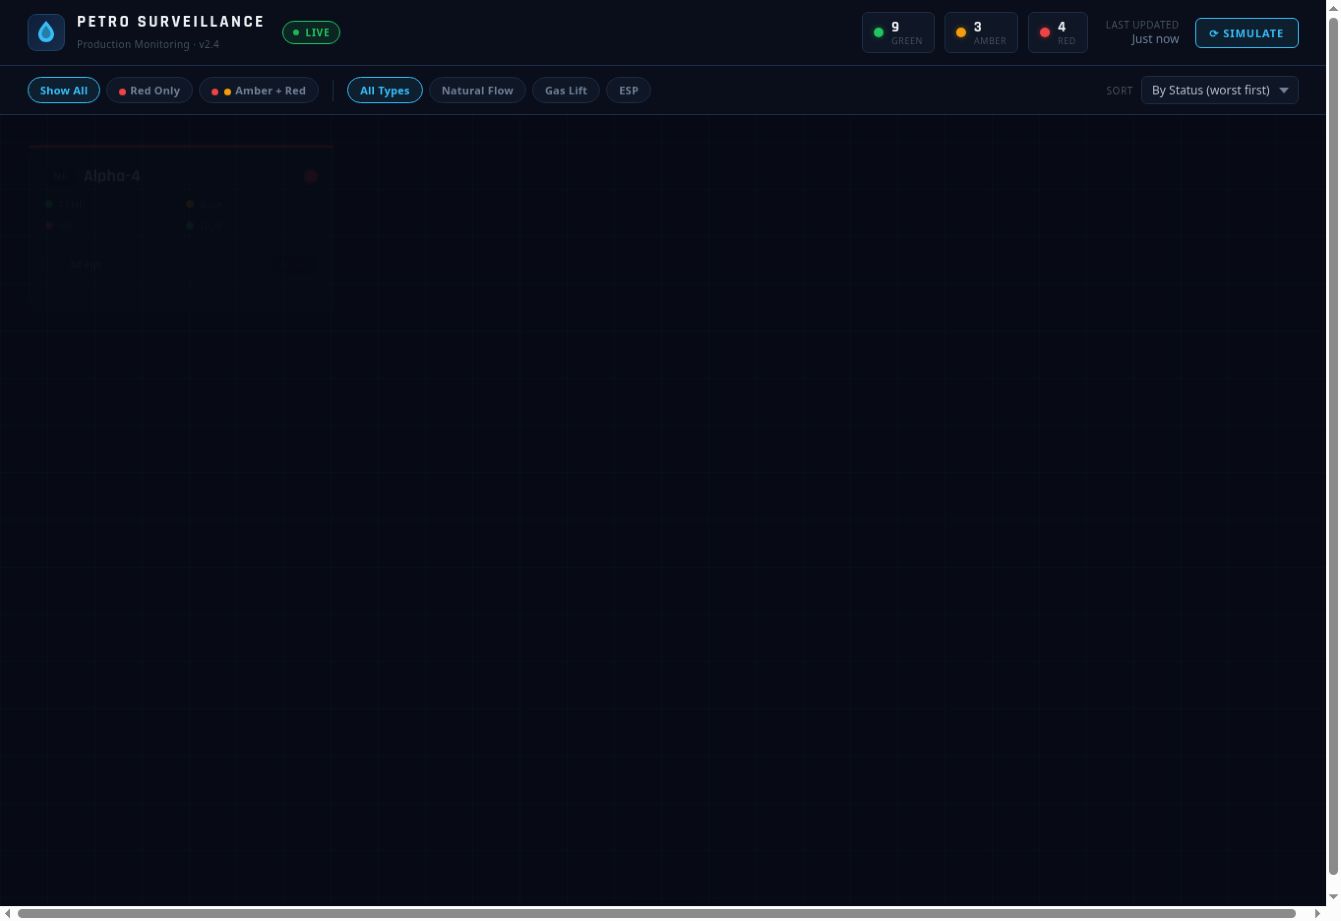The width and height of the screenshot is (1341, 921).
Task: Select the All Types well filter
Action: point(385,90)
